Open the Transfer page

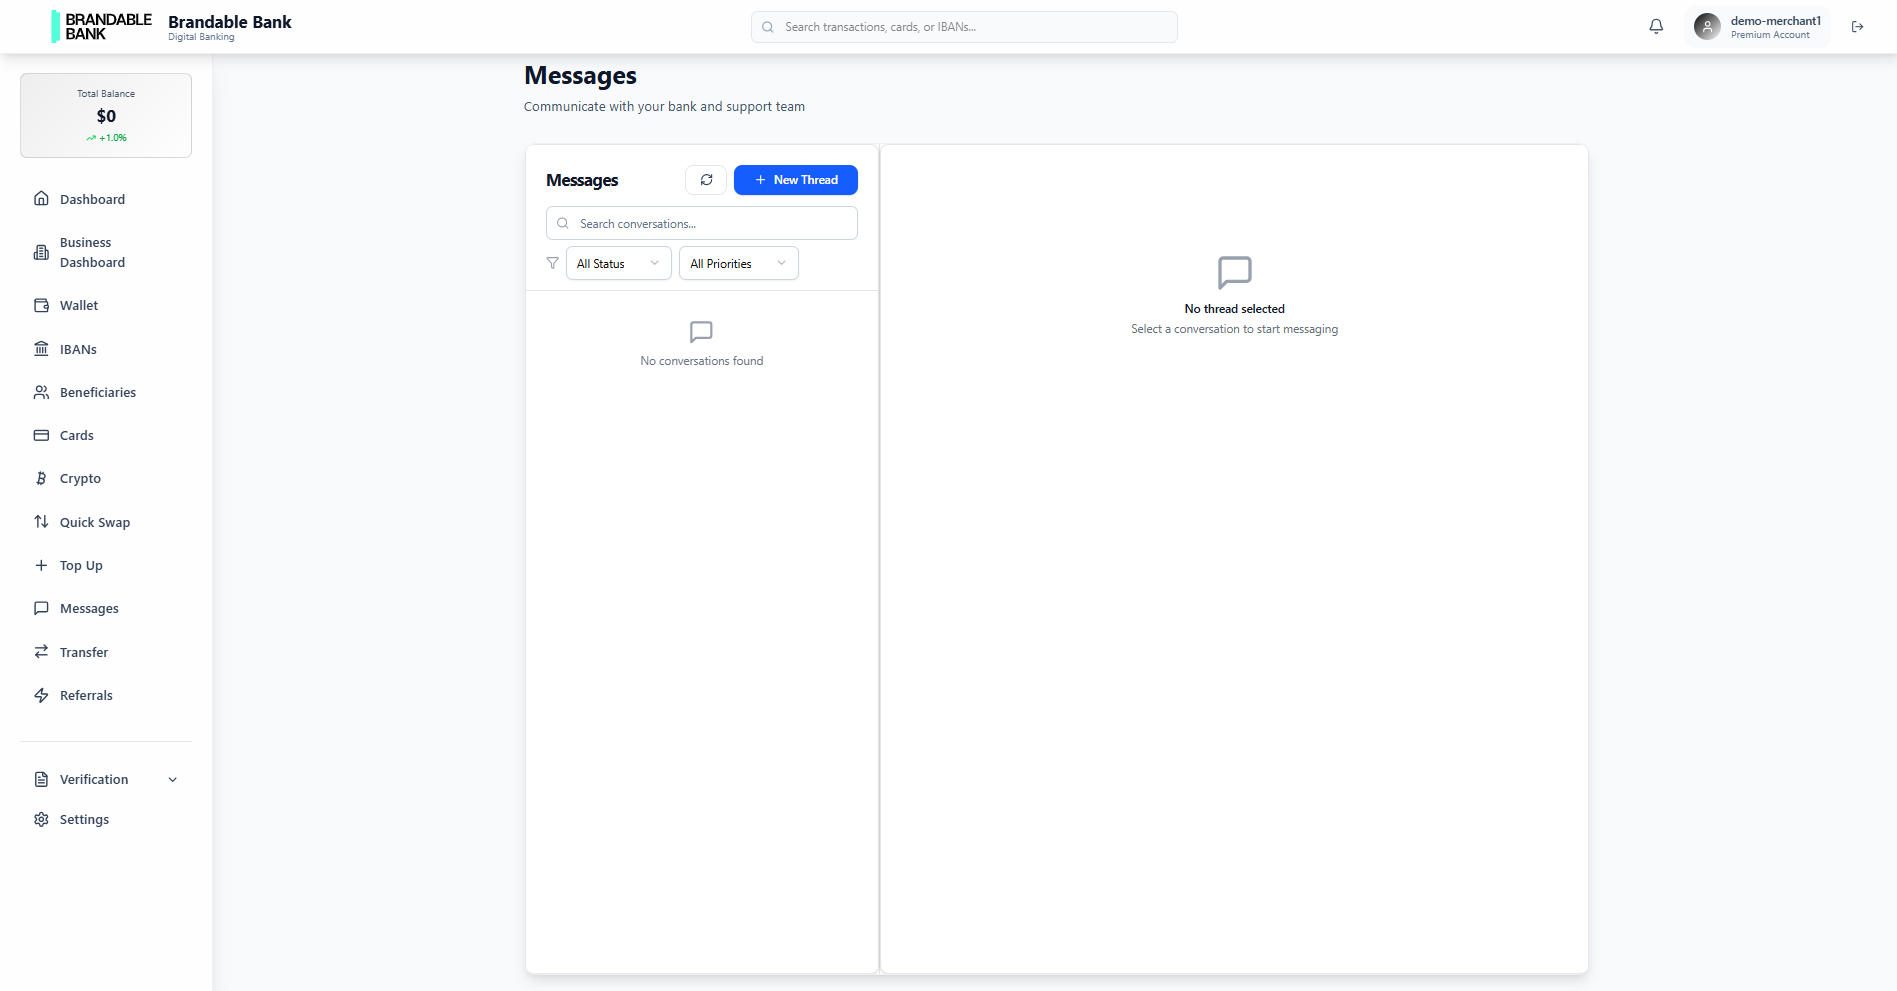coord(83,652)
